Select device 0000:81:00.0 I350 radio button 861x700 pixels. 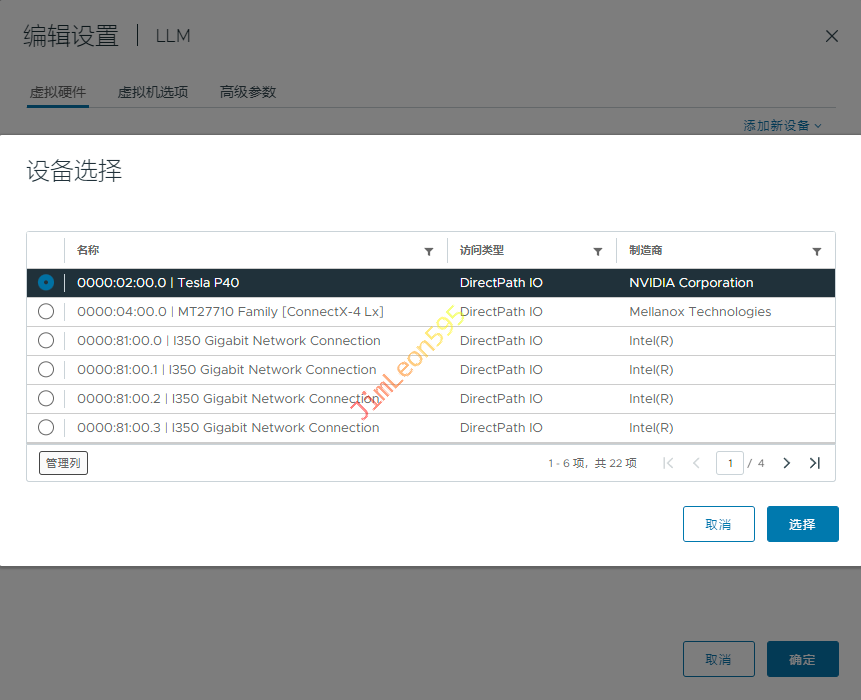pos(46,341)
